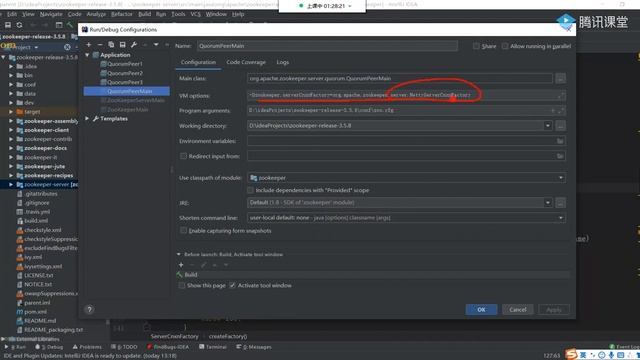Select QuorumPeer2 configuration
The image size is (640, 360).
click(125, 73)
